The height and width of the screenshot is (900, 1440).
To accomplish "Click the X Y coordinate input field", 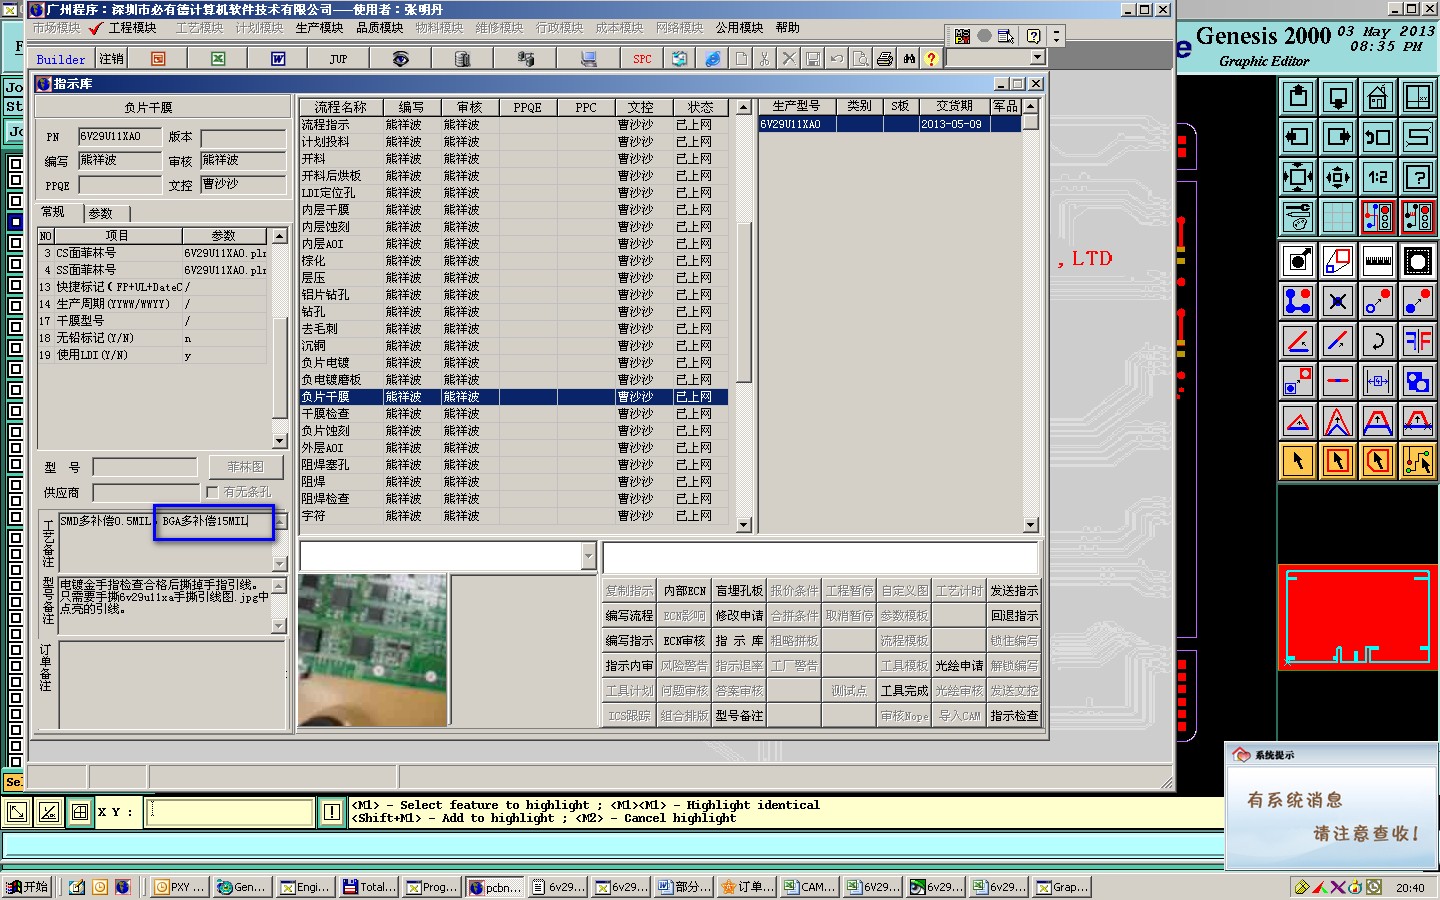I will click(x=230, y=811).
